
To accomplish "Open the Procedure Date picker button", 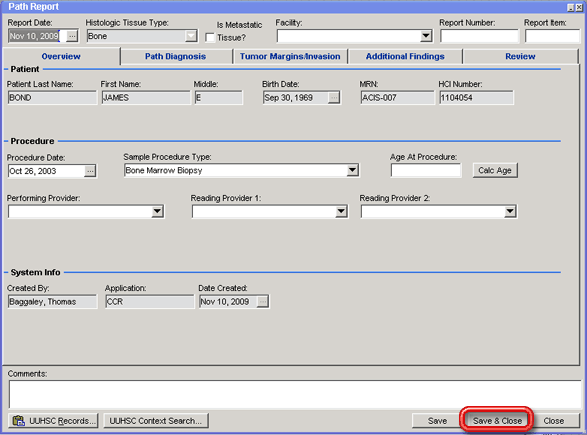I will 90,171.
